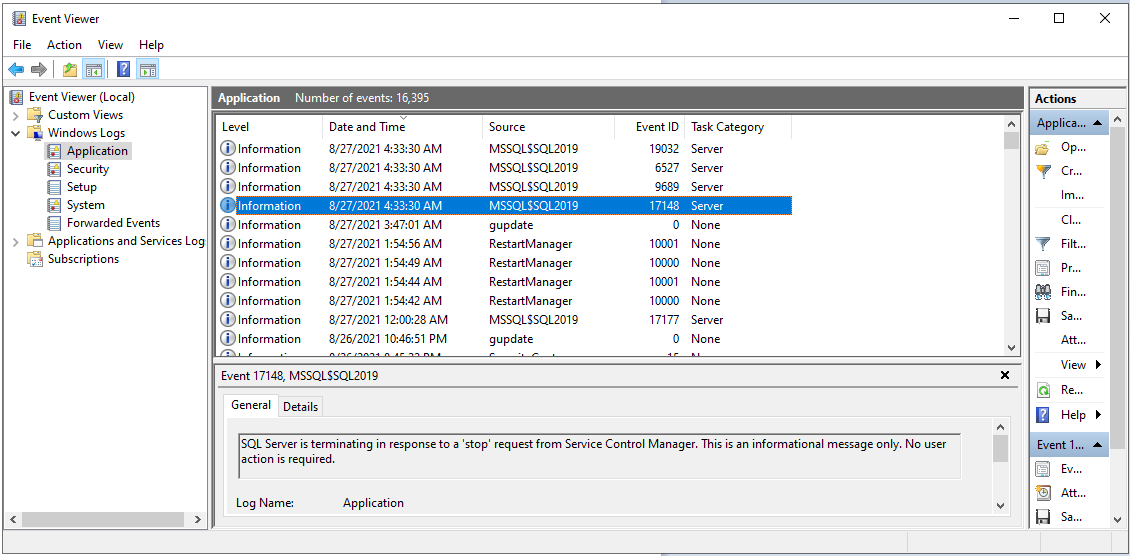Sort by the Source column header
1130x556 pixels.
548,127
